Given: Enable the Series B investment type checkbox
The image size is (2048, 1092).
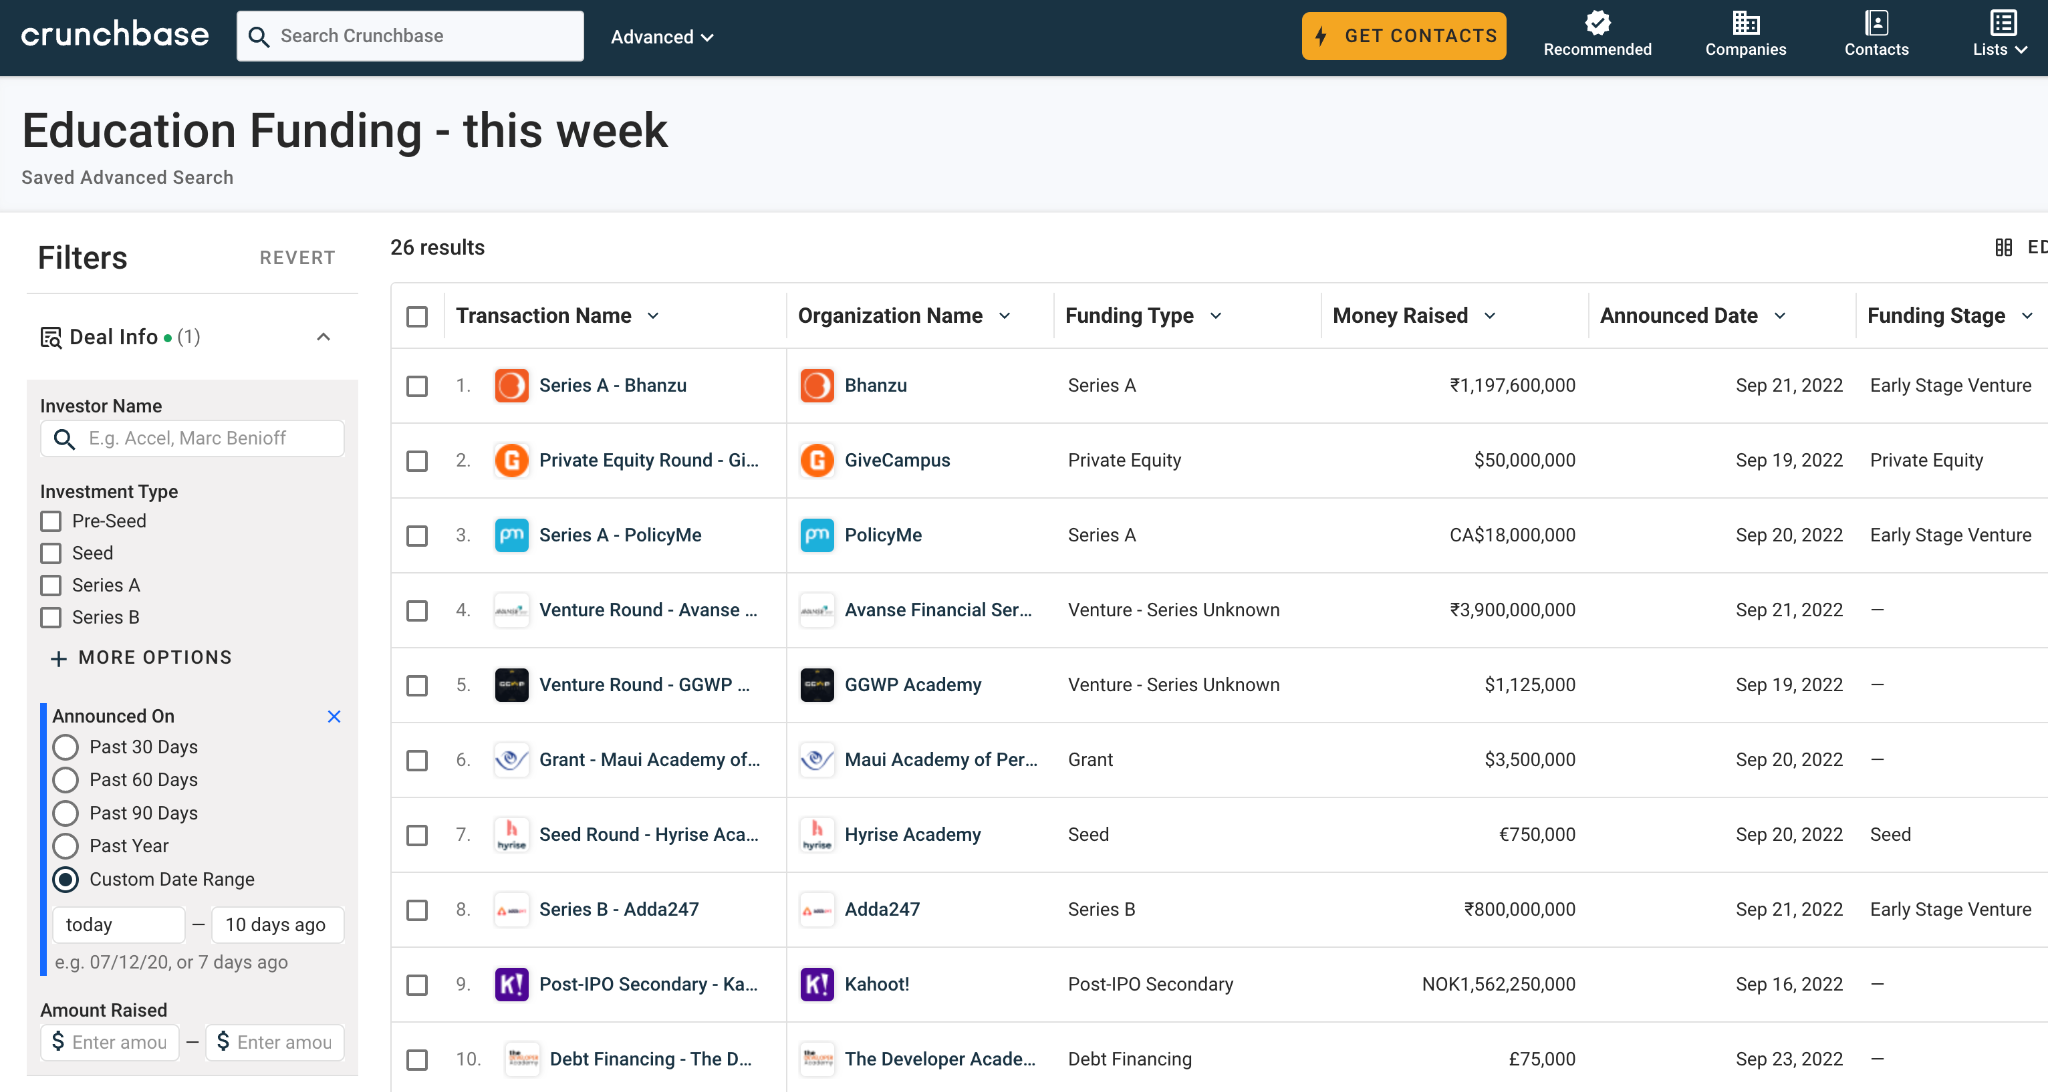Looking at the screenshot, I should [51, 618].
